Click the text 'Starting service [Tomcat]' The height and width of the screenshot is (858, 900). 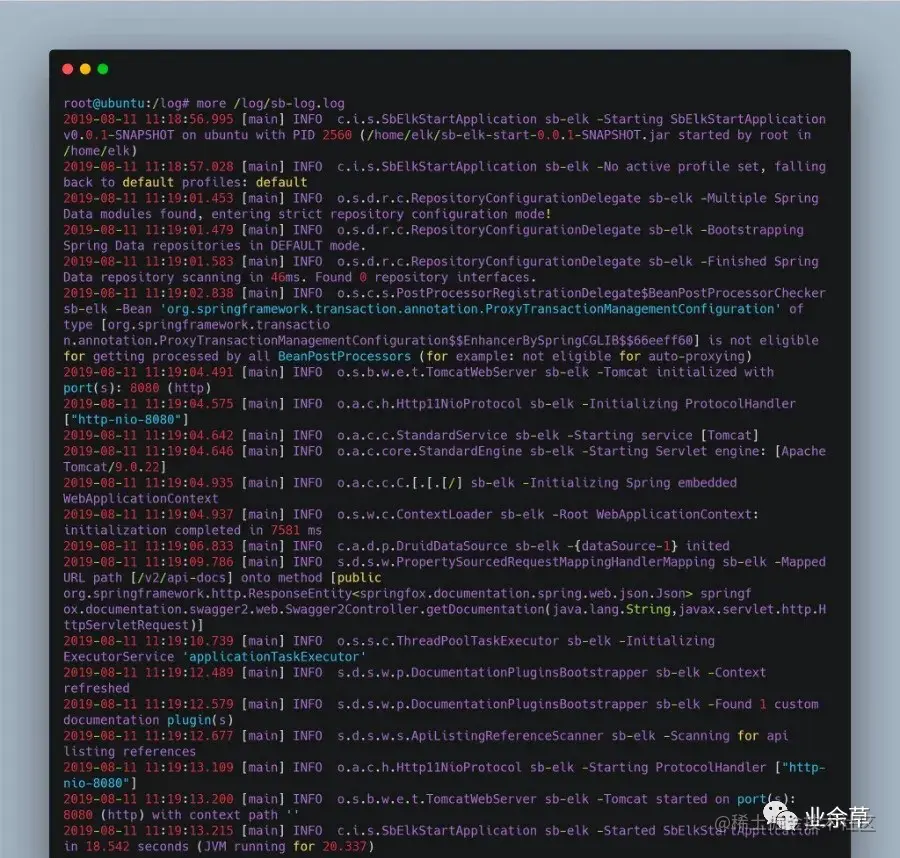pos(666,435)
